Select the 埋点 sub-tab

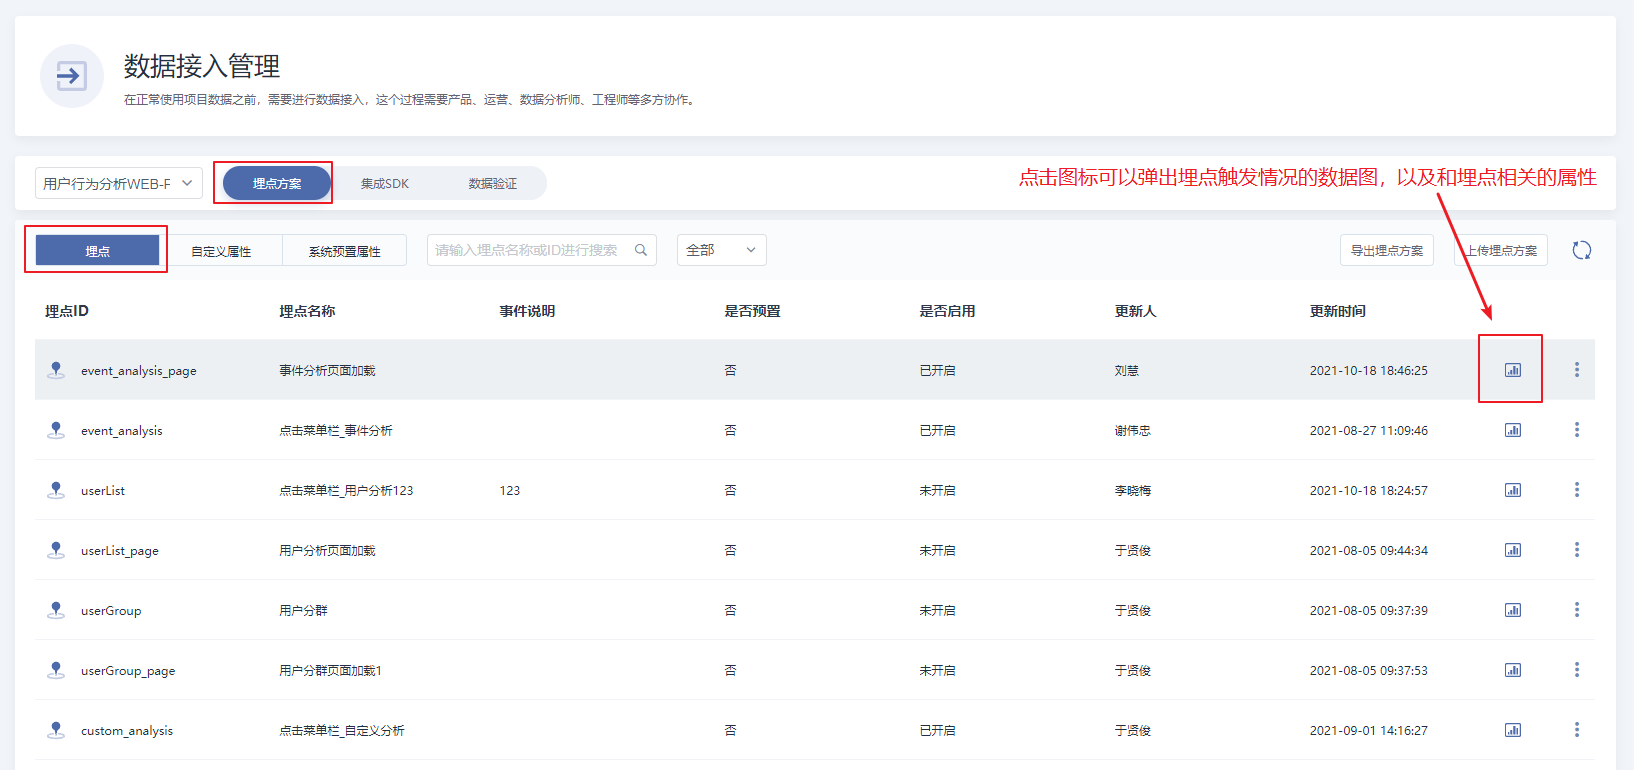tap(97, 250)
